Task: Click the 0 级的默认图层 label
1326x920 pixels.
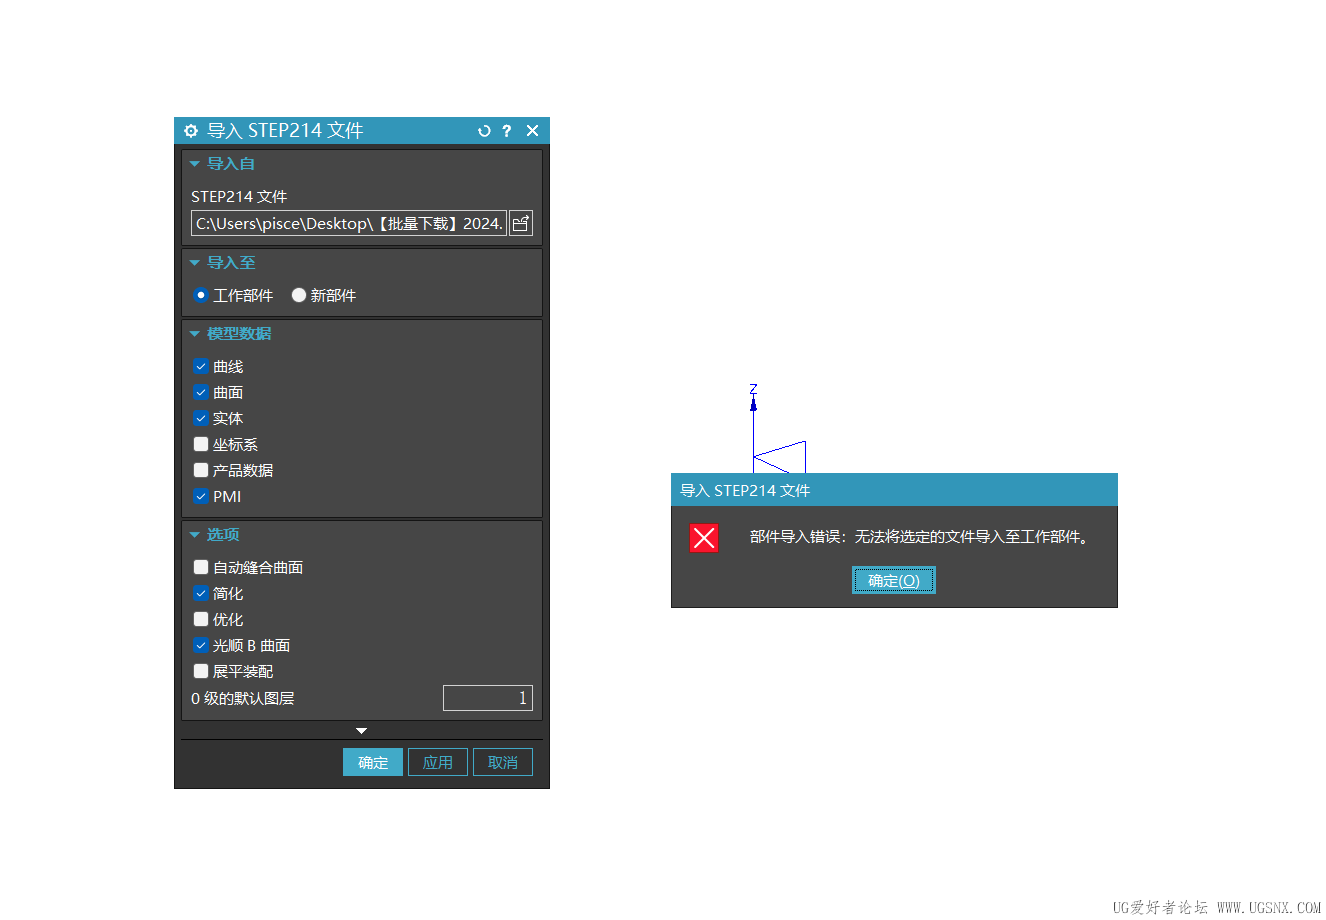Action: (x=243, y=698)
